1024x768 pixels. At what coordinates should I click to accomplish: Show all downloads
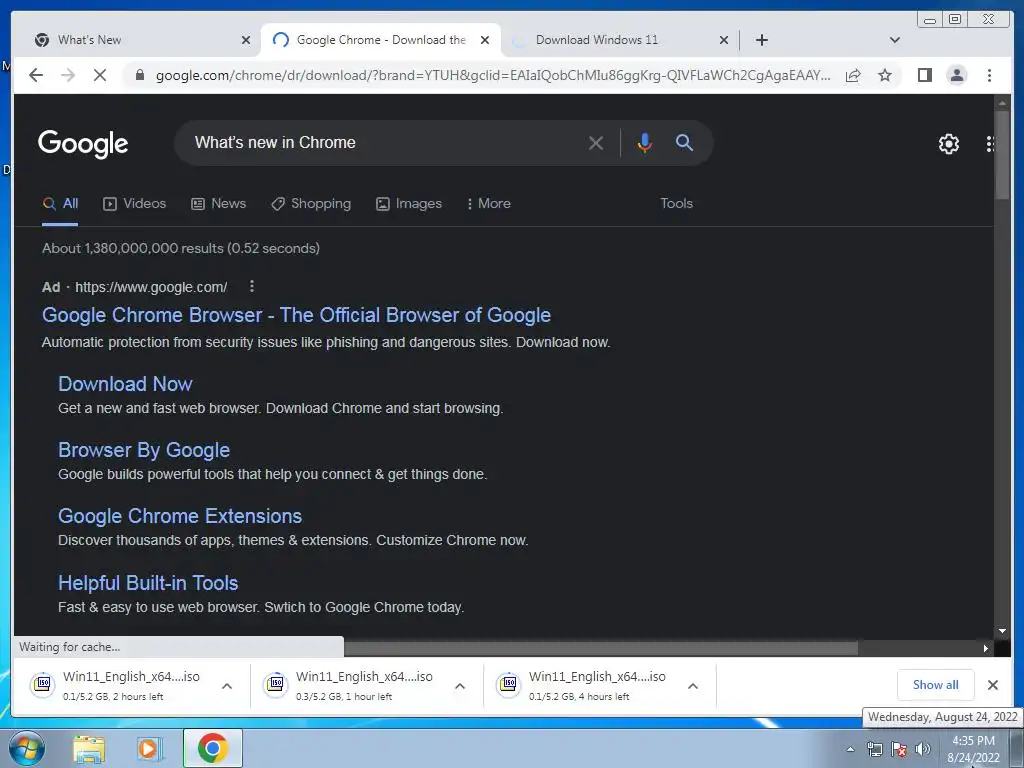click(x=935, y=685)
